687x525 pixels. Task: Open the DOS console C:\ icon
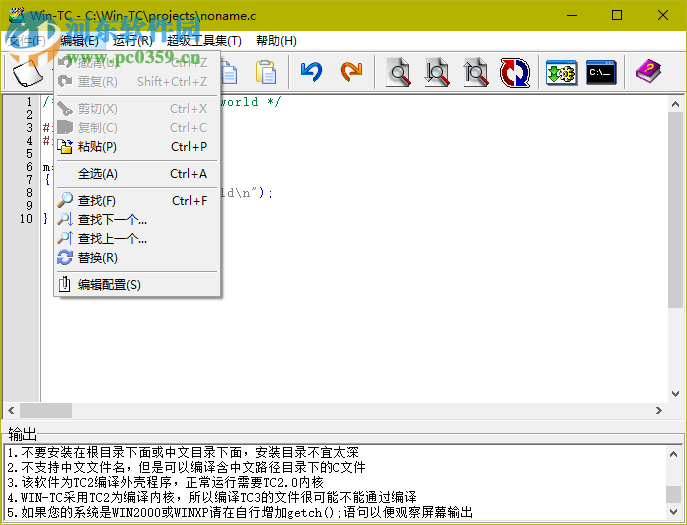tap(601, 72)
